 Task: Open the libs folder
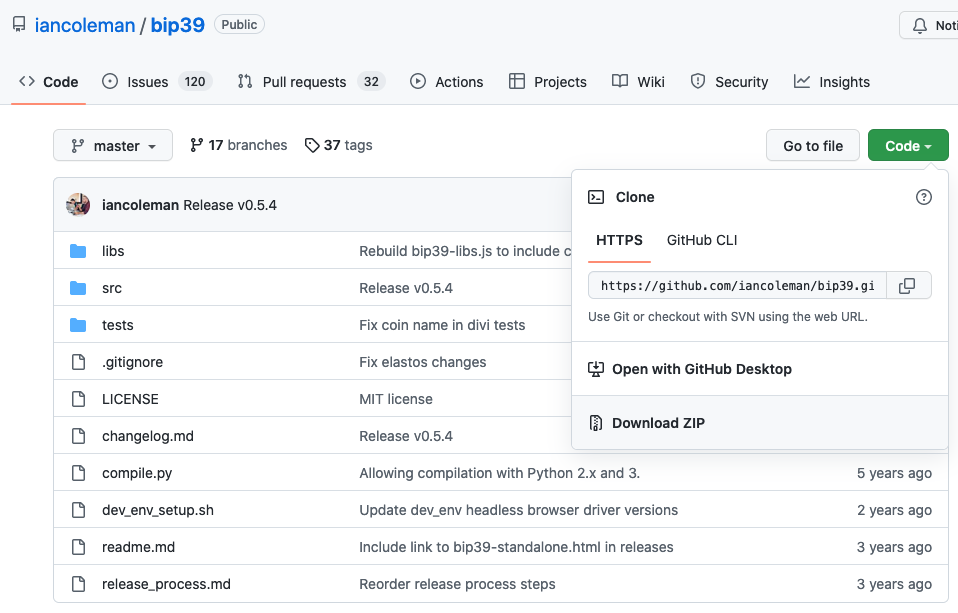[x=113, y=251]
